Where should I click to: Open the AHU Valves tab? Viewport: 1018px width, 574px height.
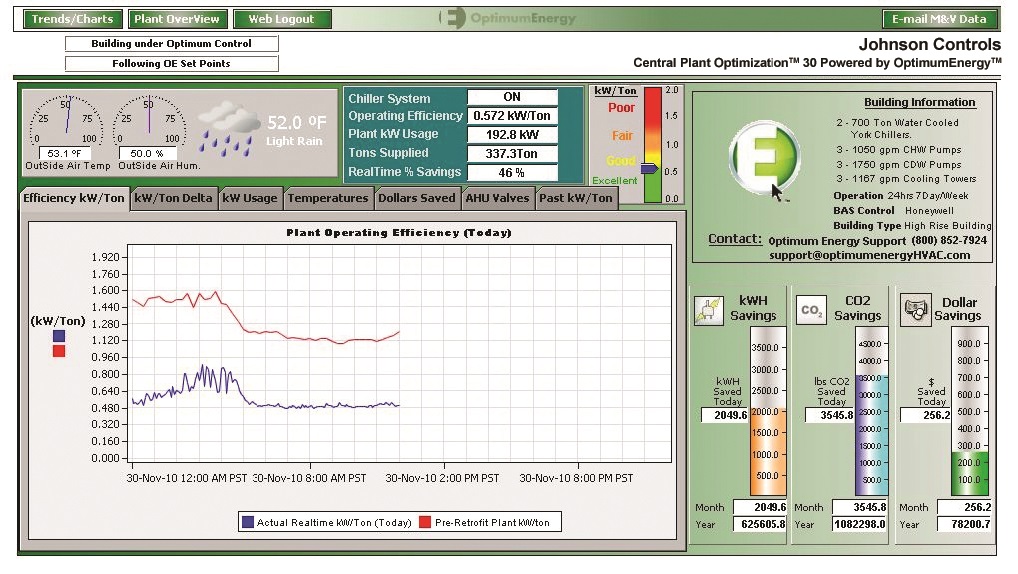pyautogui.click(x=497, y=198)
